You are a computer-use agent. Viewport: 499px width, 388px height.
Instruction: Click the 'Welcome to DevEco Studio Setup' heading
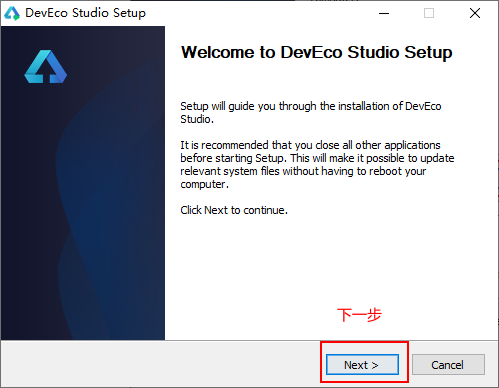[x=316, y=52]
